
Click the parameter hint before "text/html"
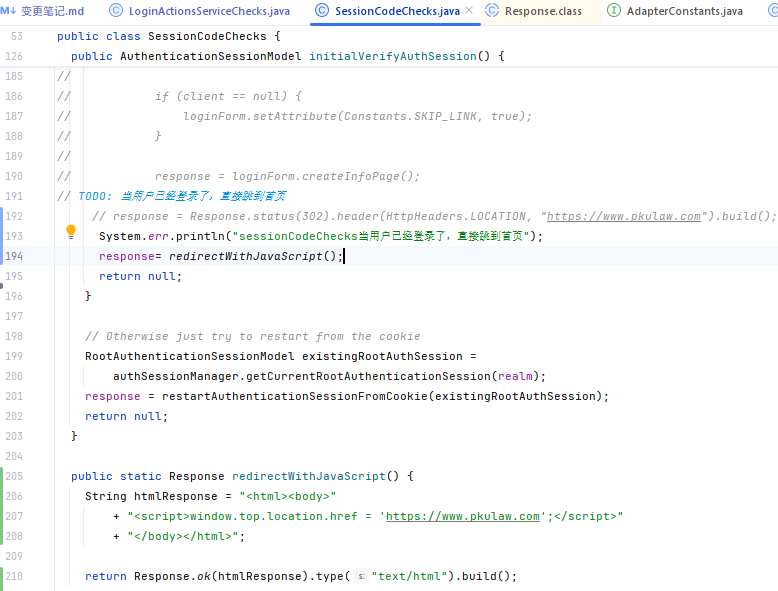pyautogui.click(x=361, y=576)
